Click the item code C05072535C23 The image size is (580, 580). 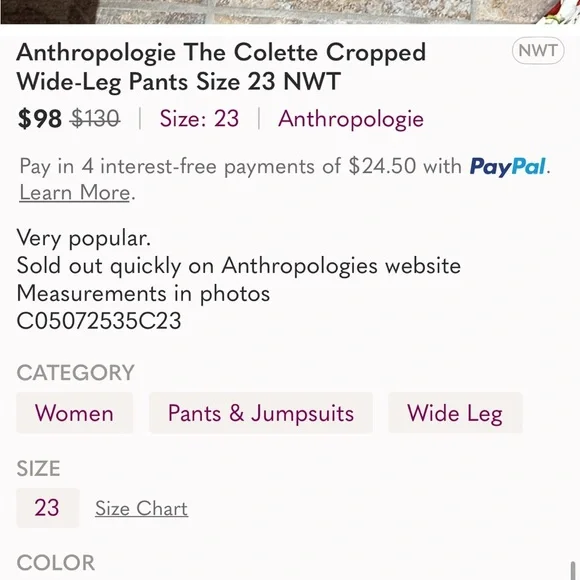coord(99,321)
